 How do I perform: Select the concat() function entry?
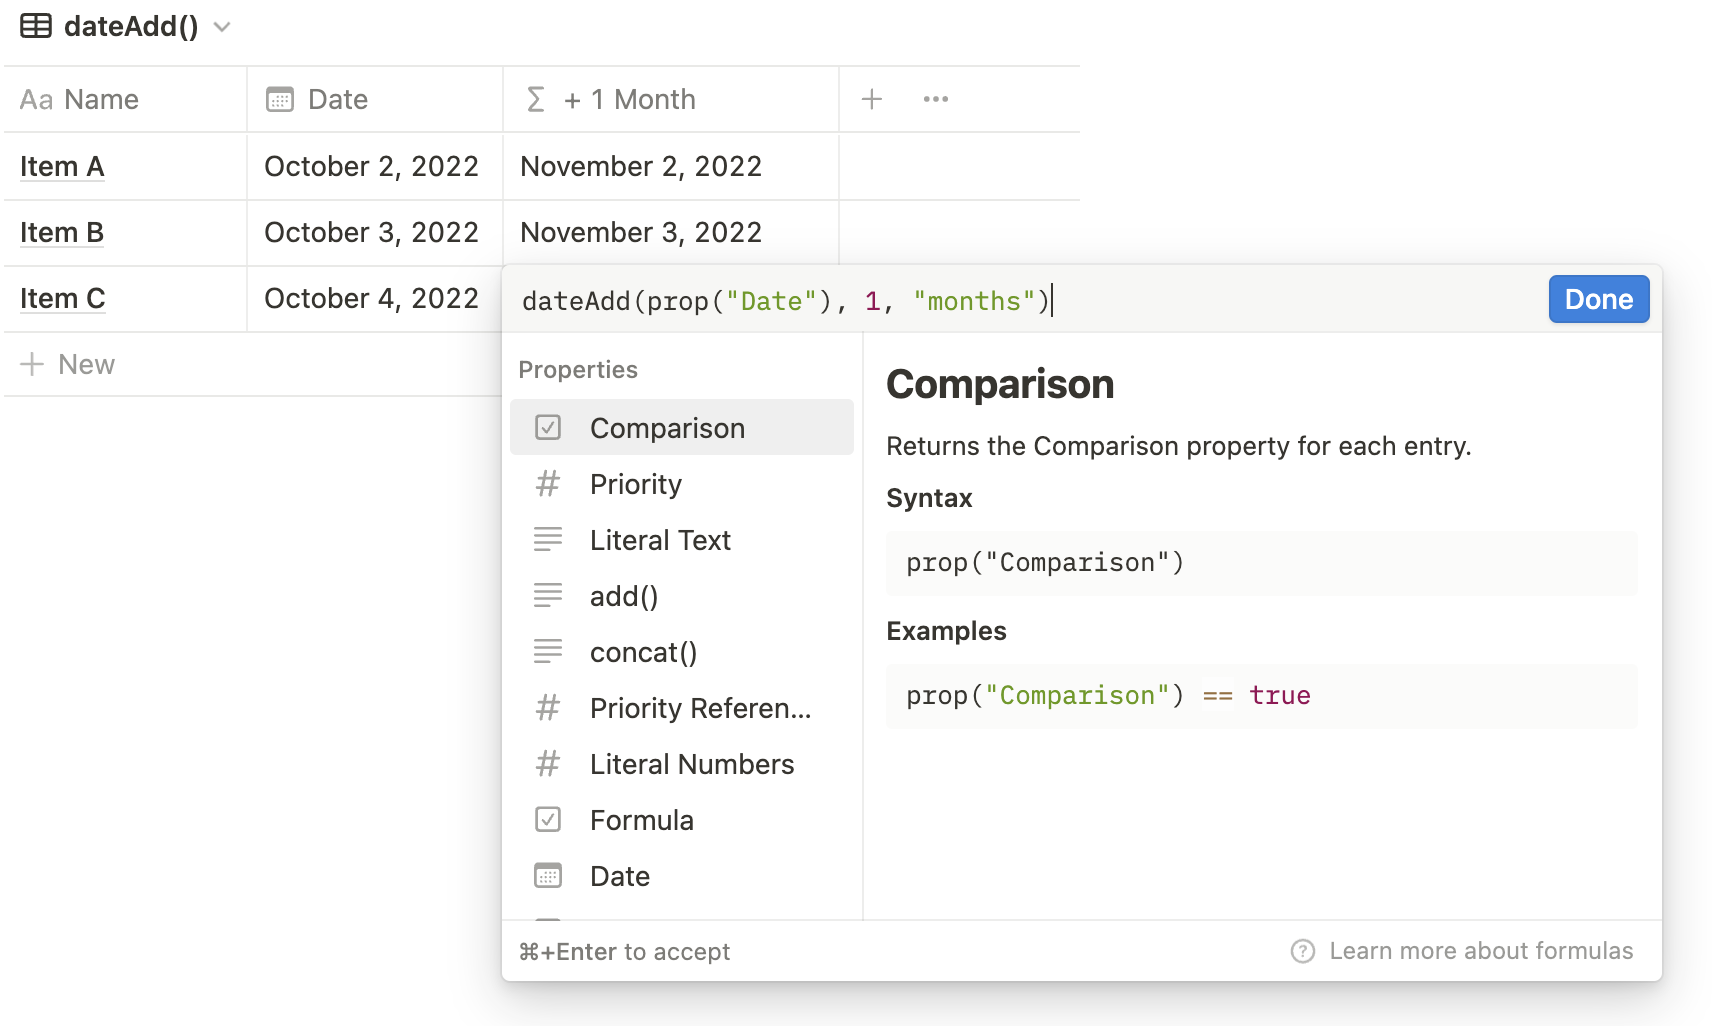[644, 651]
